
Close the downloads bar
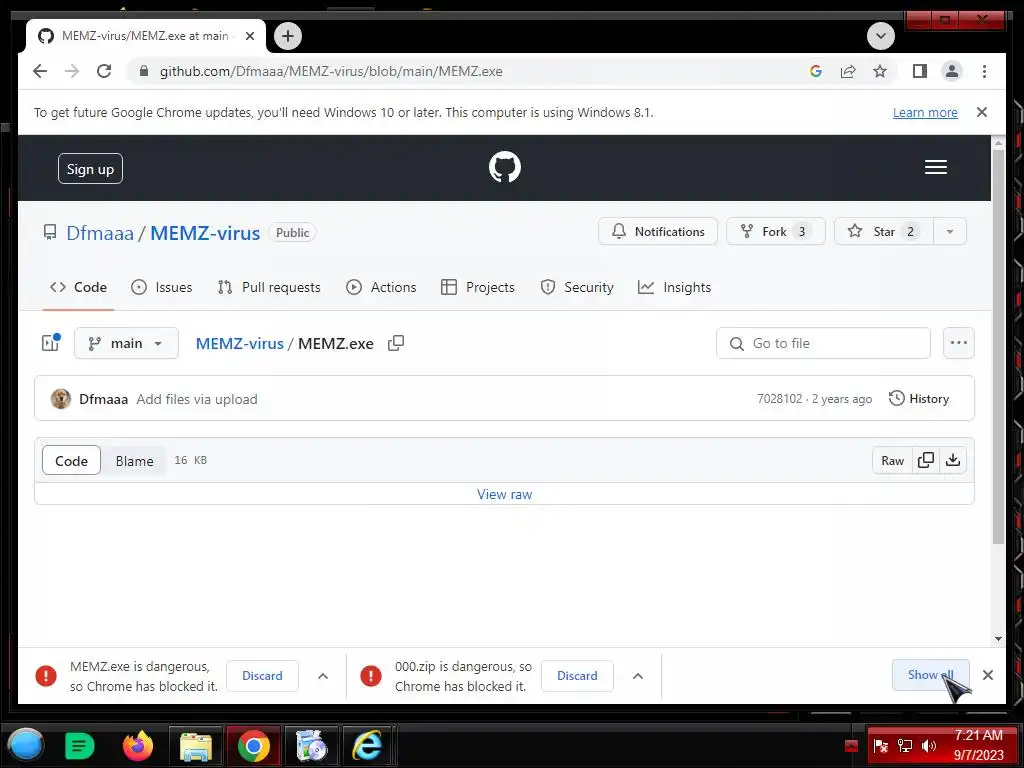point(988,675)
